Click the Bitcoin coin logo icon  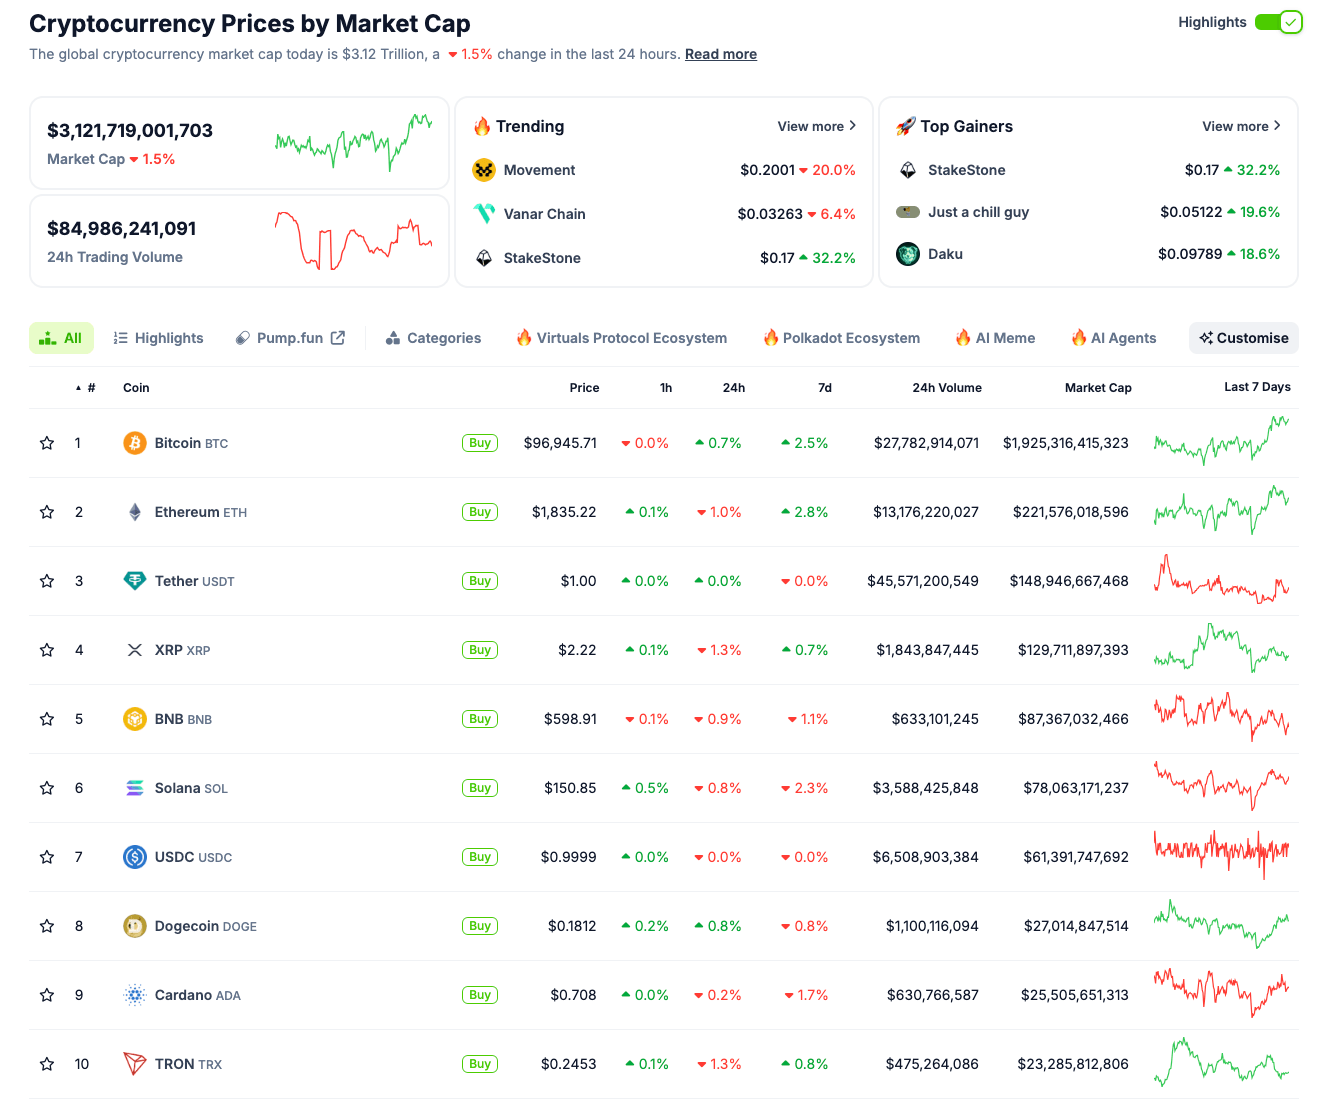(x=135, y=443)
